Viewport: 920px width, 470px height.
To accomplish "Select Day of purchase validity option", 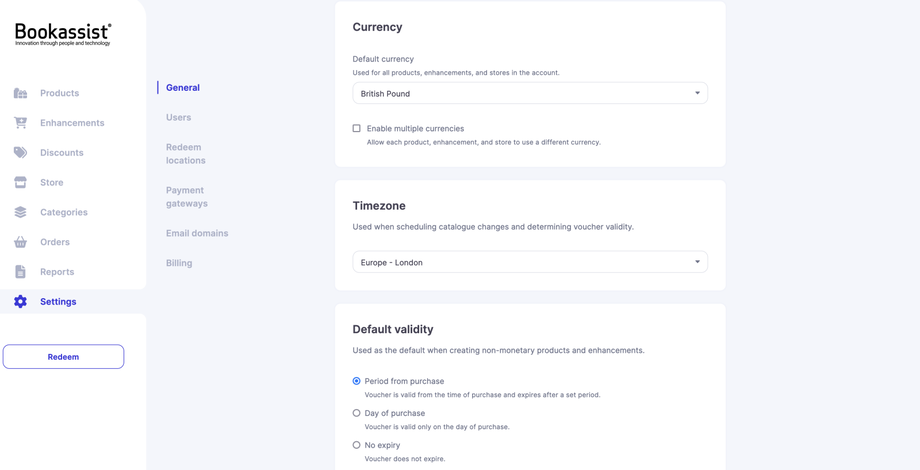I will [357, 413].
